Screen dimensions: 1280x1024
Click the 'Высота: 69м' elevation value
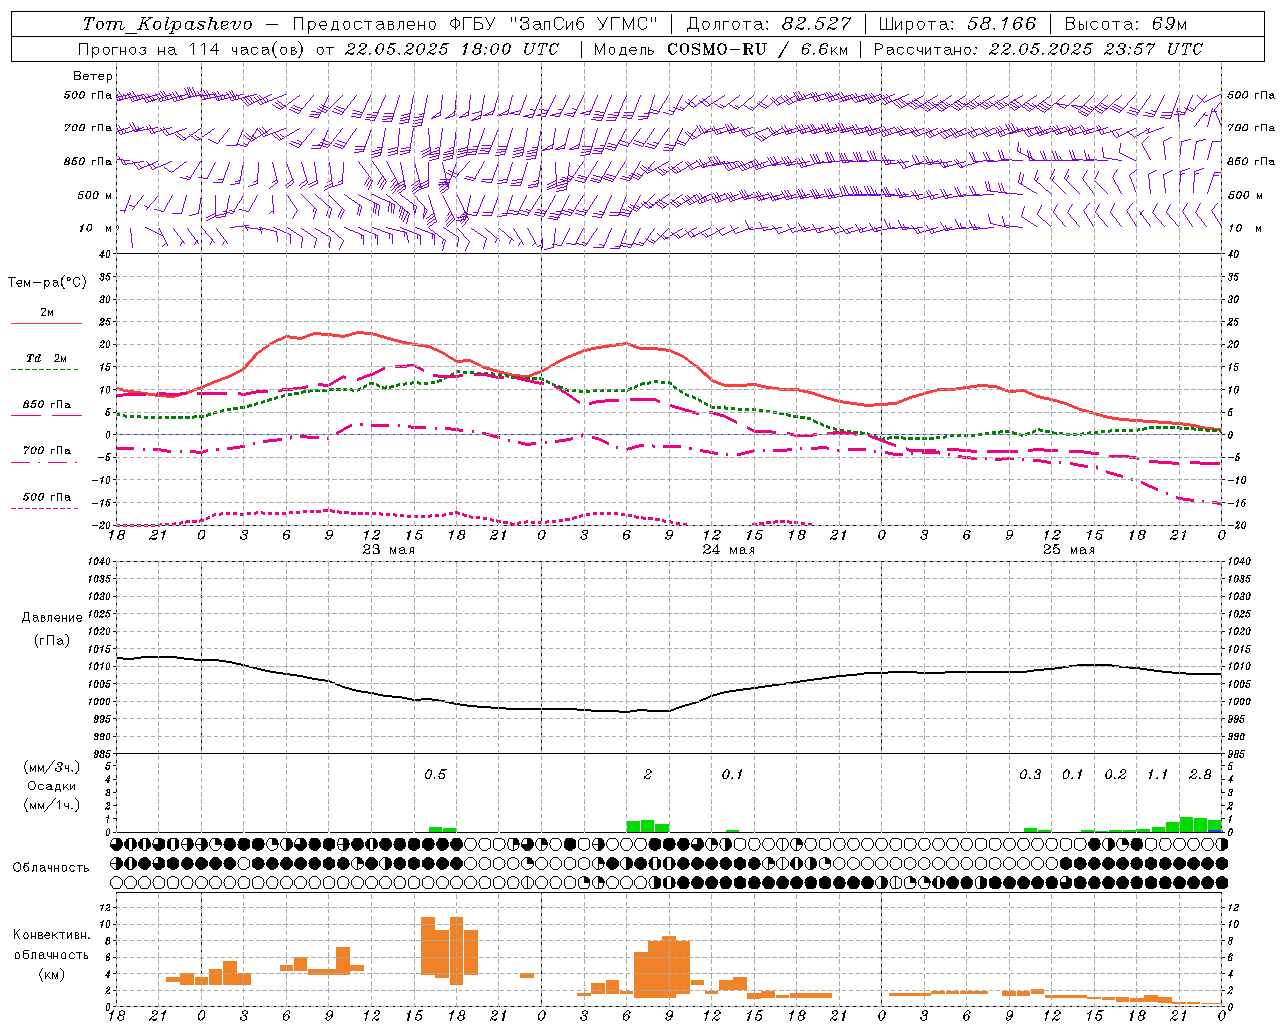1126,24
